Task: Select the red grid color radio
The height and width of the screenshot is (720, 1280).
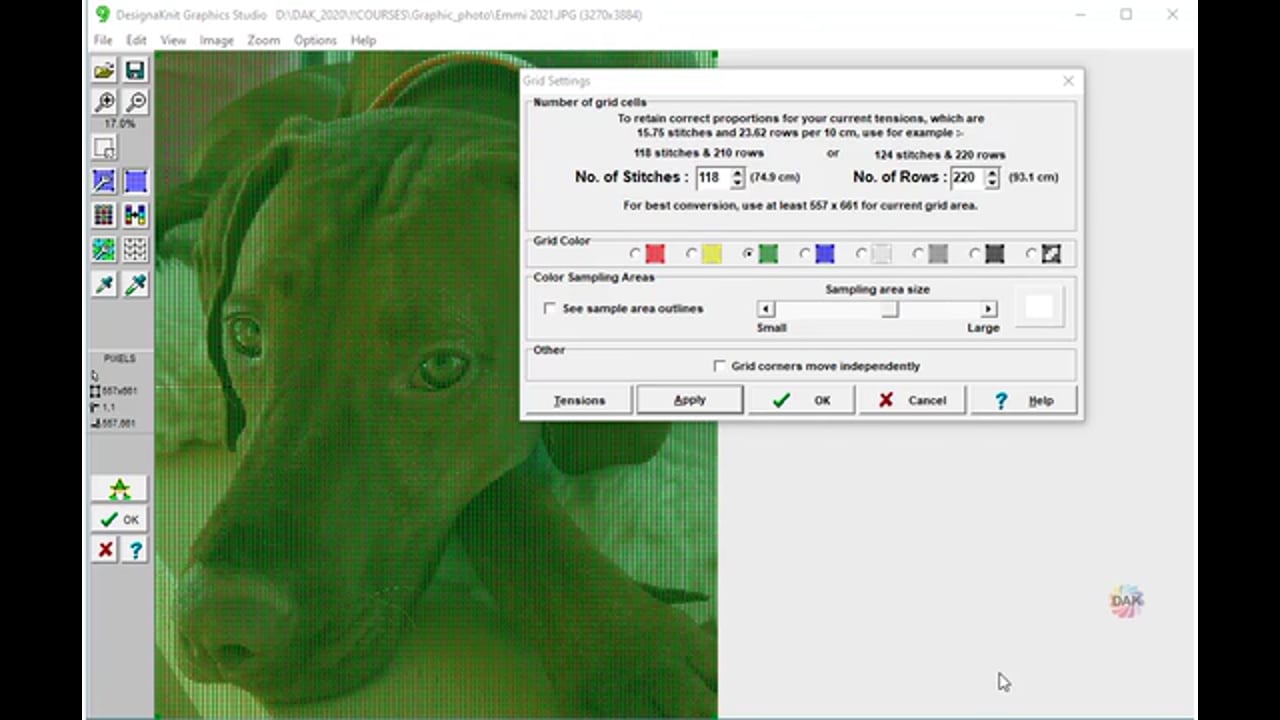Action: pos(635,254)
